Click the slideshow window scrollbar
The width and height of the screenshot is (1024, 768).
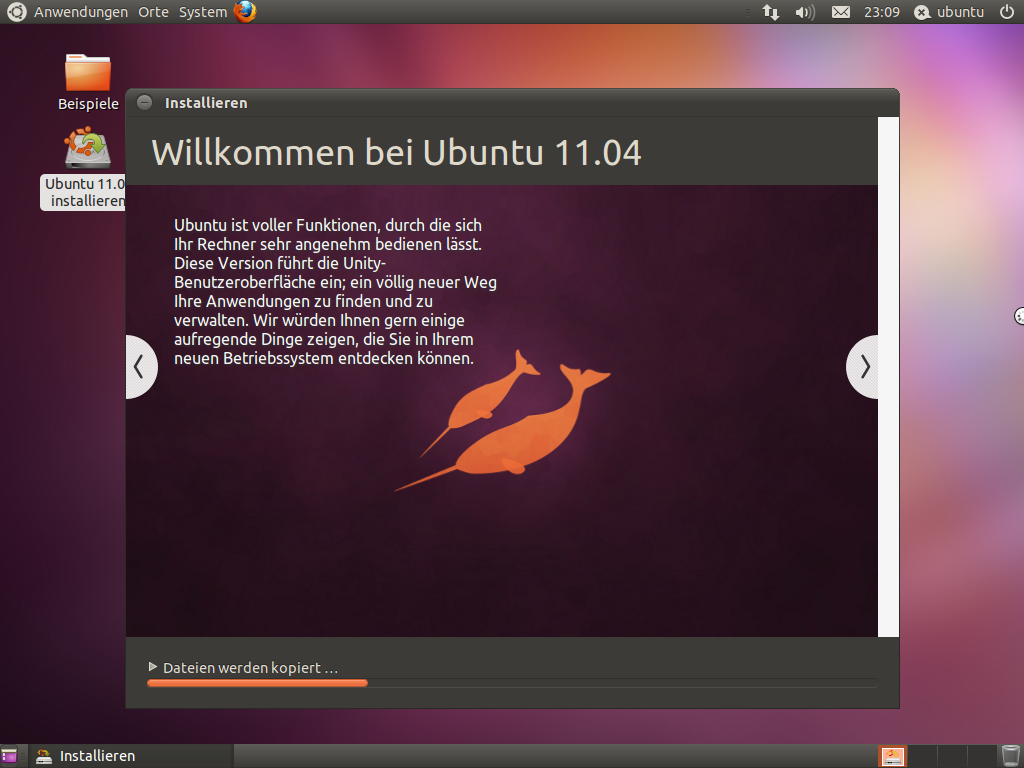point(888,375)
